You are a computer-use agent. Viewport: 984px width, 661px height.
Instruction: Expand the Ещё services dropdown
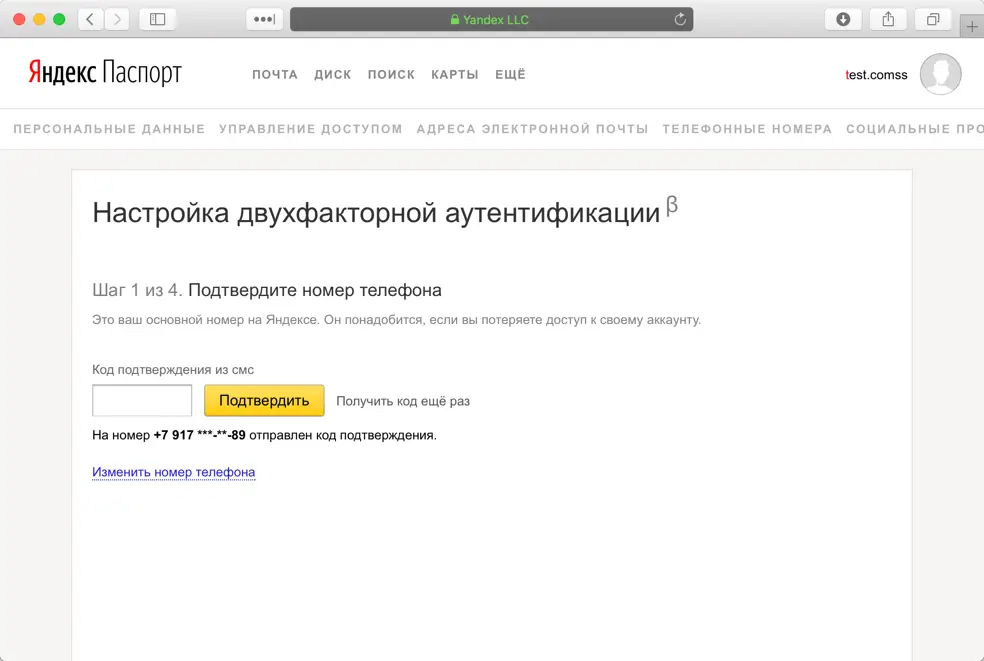pyautogui.click(x=510, y=75)
